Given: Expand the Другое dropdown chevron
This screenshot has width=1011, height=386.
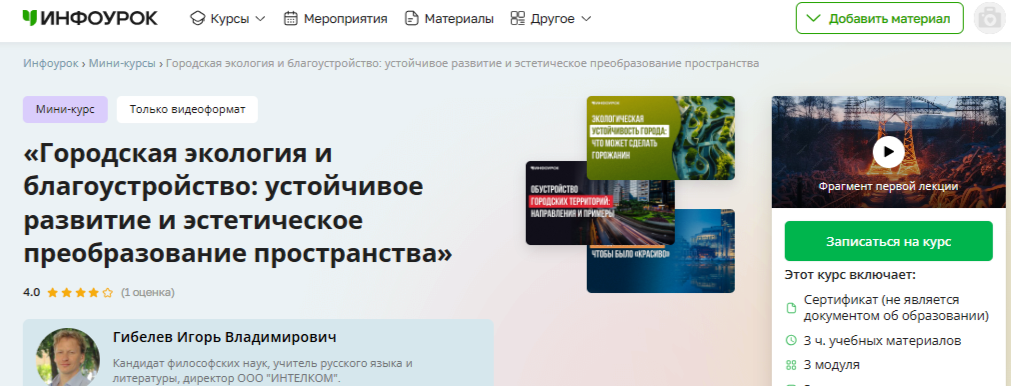Looking at the screenshot, I should click(x=586, y=19).
